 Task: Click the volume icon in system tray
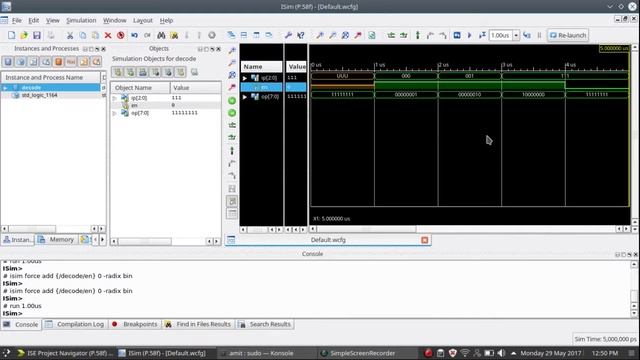[501, 353]
